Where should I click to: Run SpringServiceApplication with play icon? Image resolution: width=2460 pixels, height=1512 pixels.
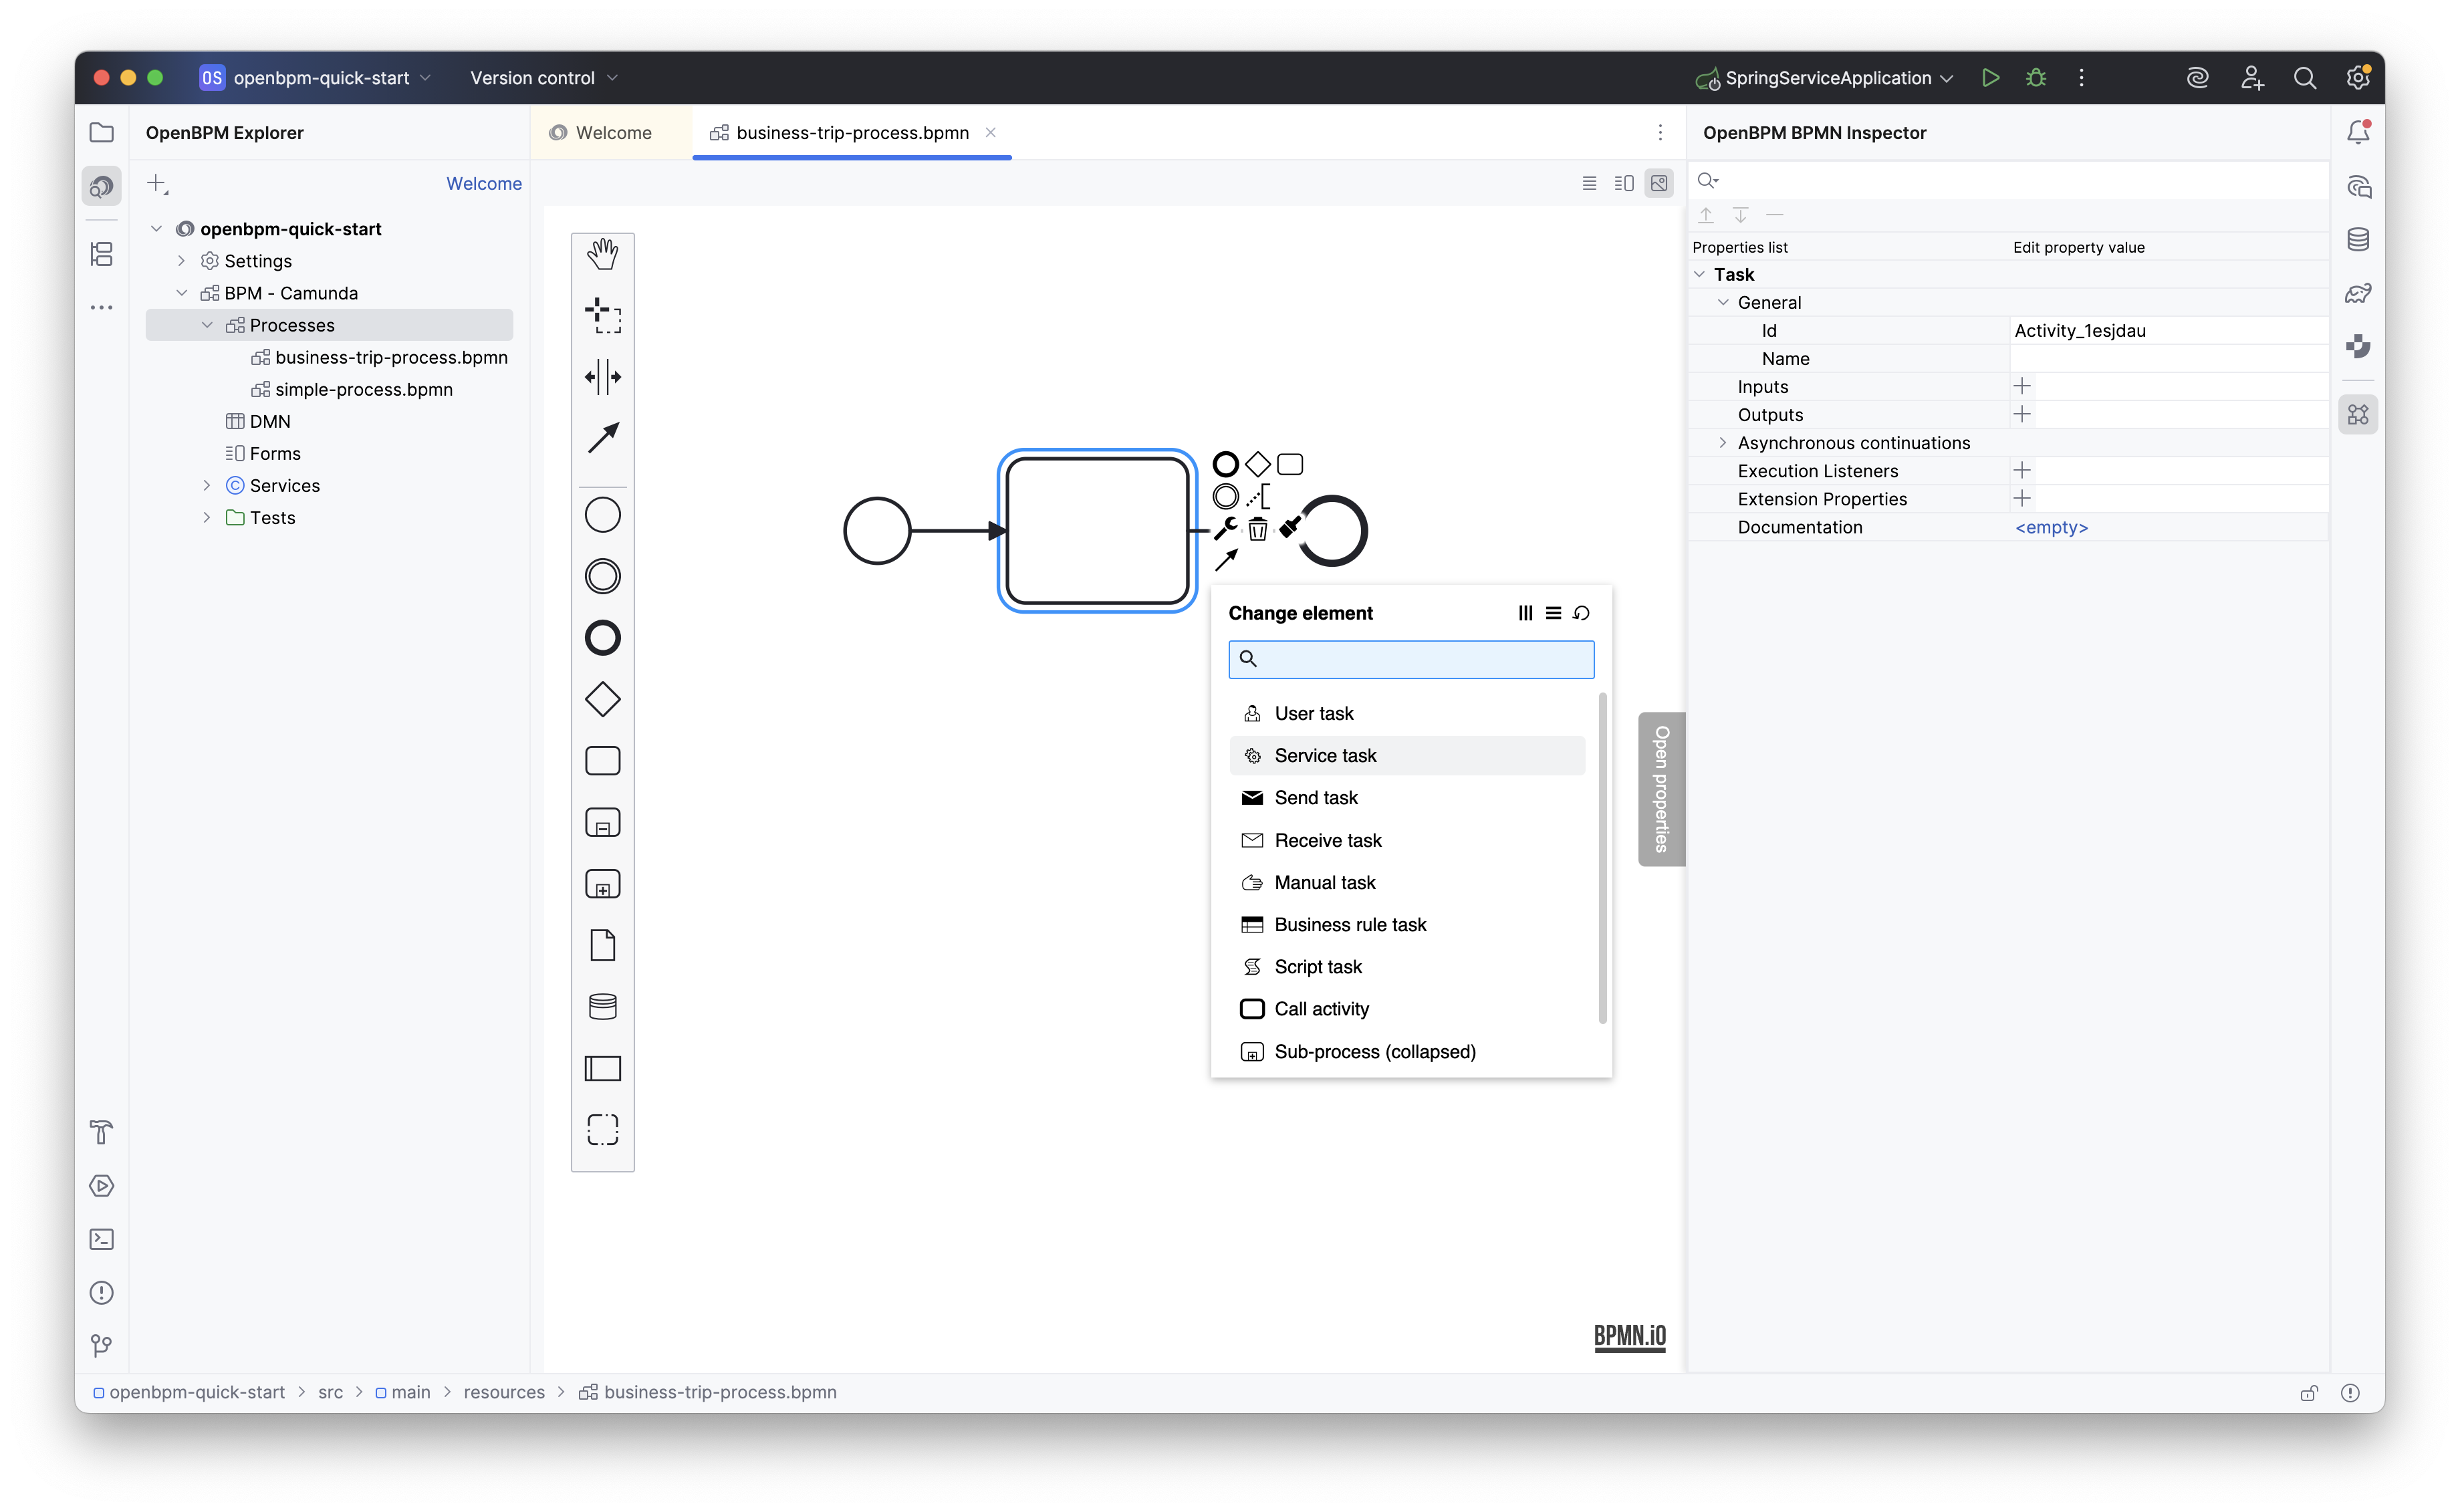click(x=1990, y=78)
